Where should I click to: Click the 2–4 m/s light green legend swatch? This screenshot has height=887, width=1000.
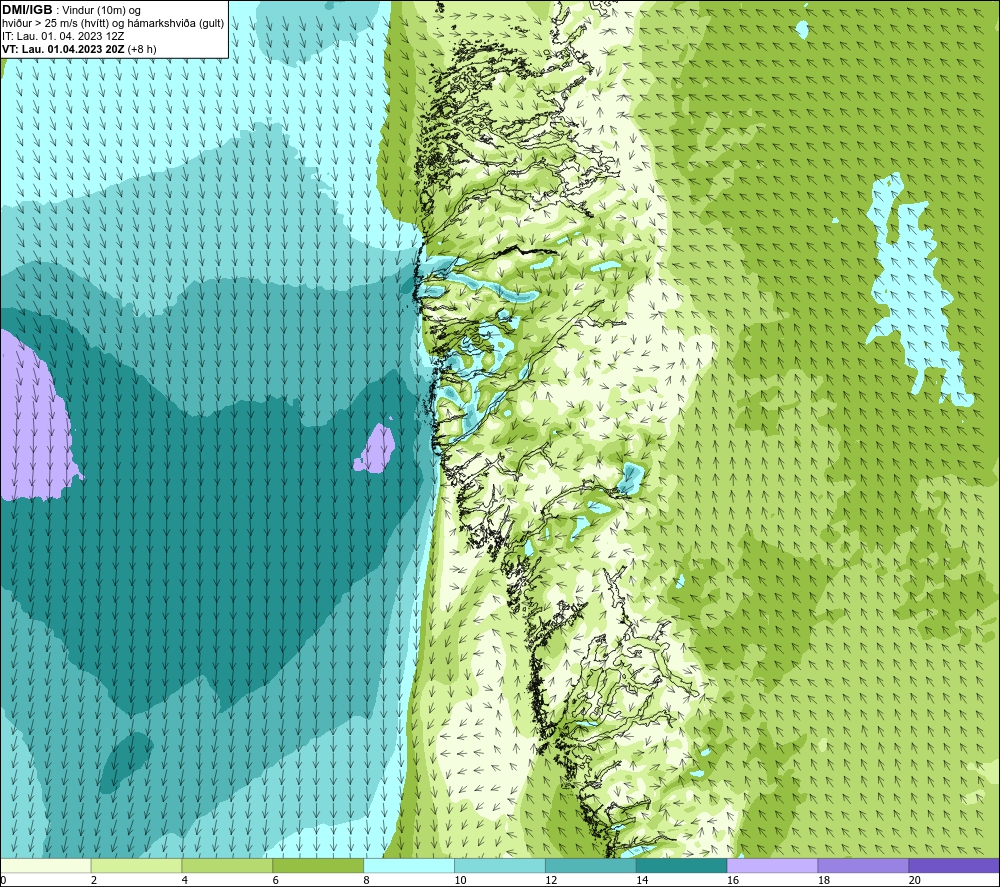pos(136,865)
